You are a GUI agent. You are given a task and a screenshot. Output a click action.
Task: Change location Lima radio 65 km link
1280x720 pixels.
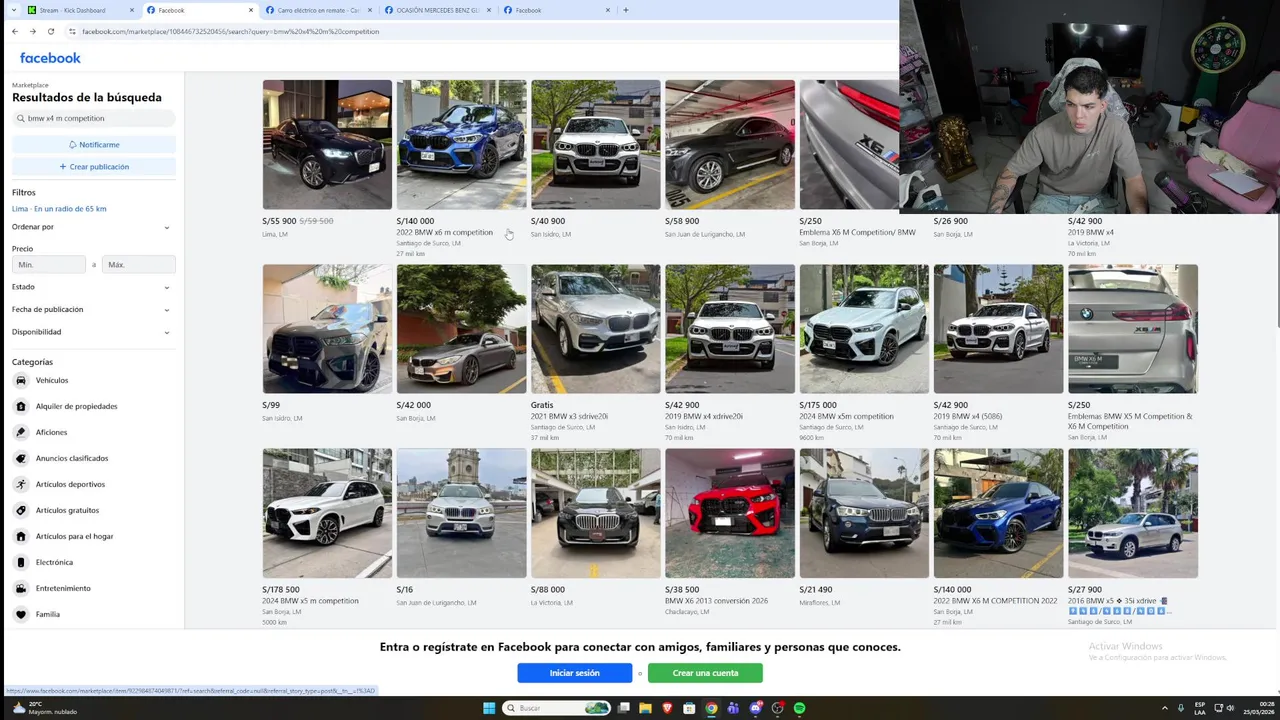click(x=59, y=209)
